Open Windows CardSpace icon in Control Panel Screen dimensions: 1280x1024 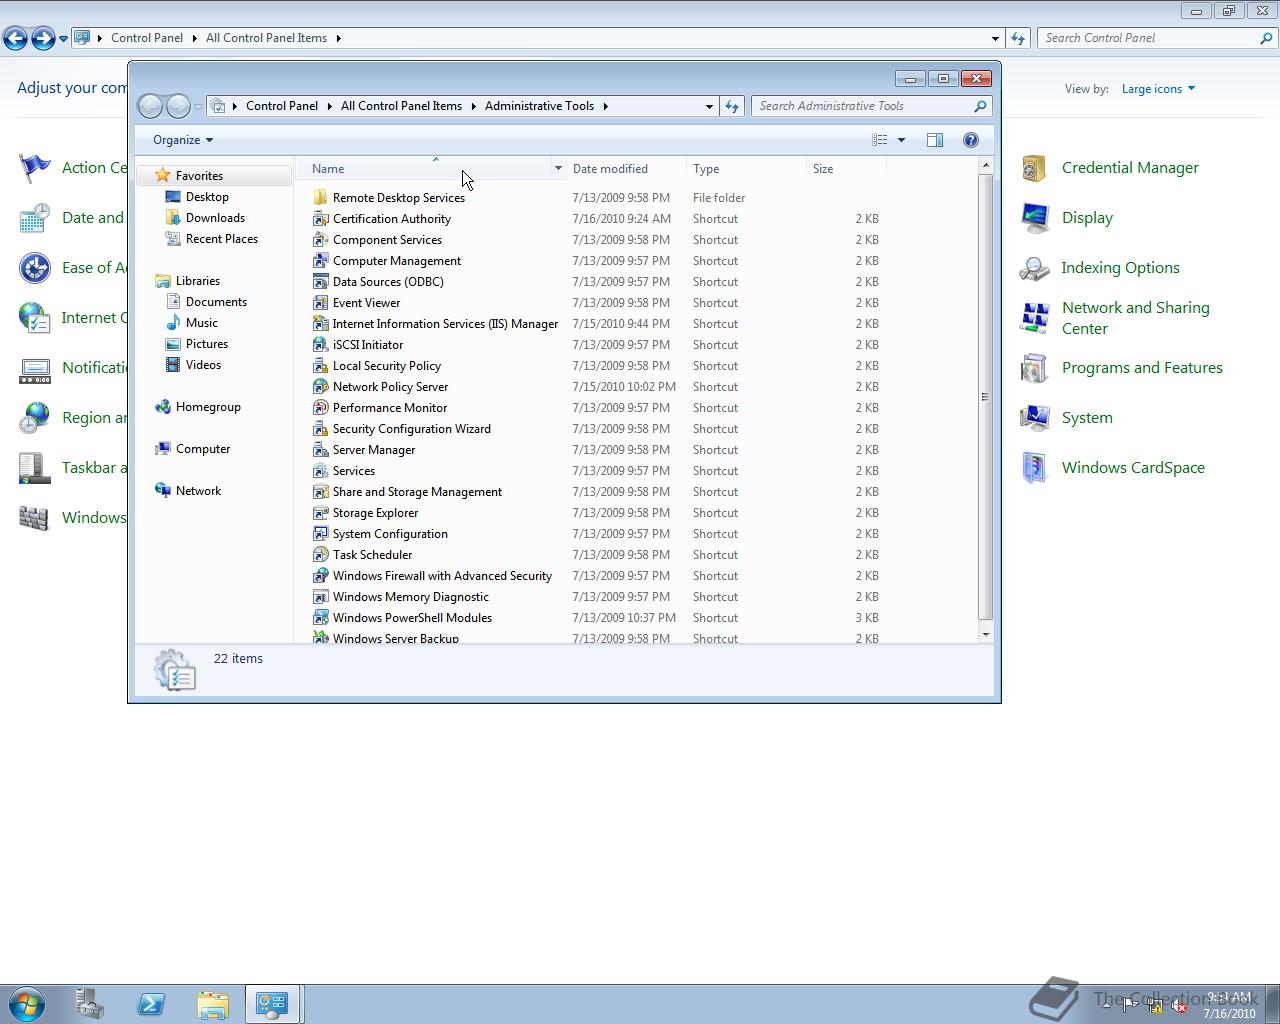coord(1034,468)
